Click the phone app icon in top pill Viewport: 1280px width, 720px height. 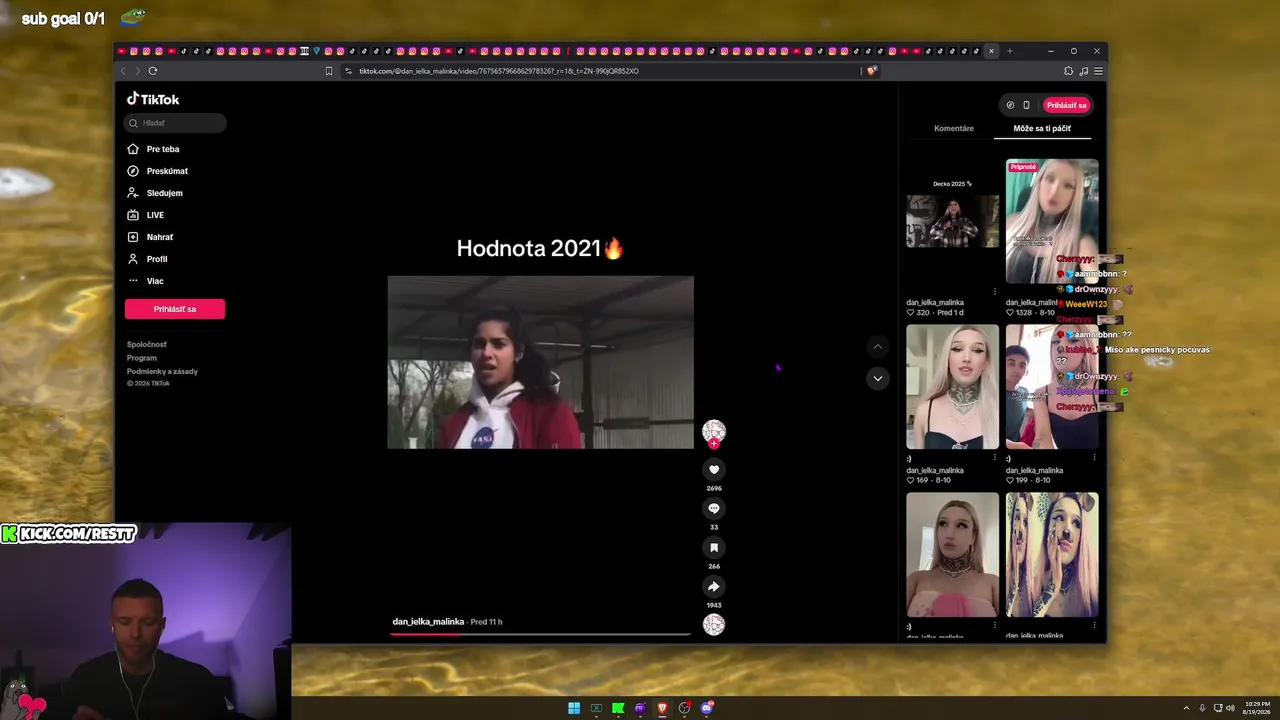pyautogui.click(x=1026, y=105)
